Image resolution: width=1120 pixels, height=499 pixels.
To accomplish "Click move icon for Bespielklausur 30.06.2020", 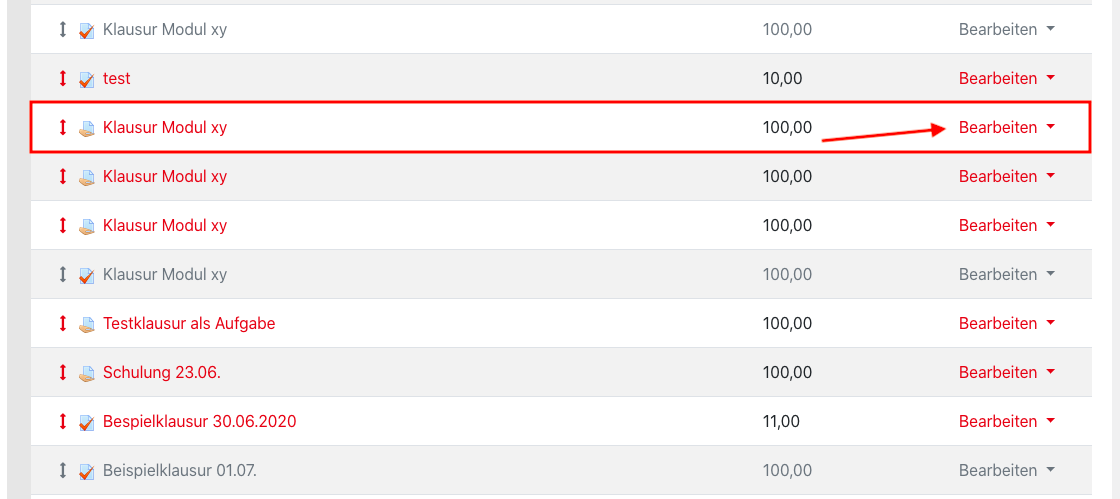I will coord(63,422).
